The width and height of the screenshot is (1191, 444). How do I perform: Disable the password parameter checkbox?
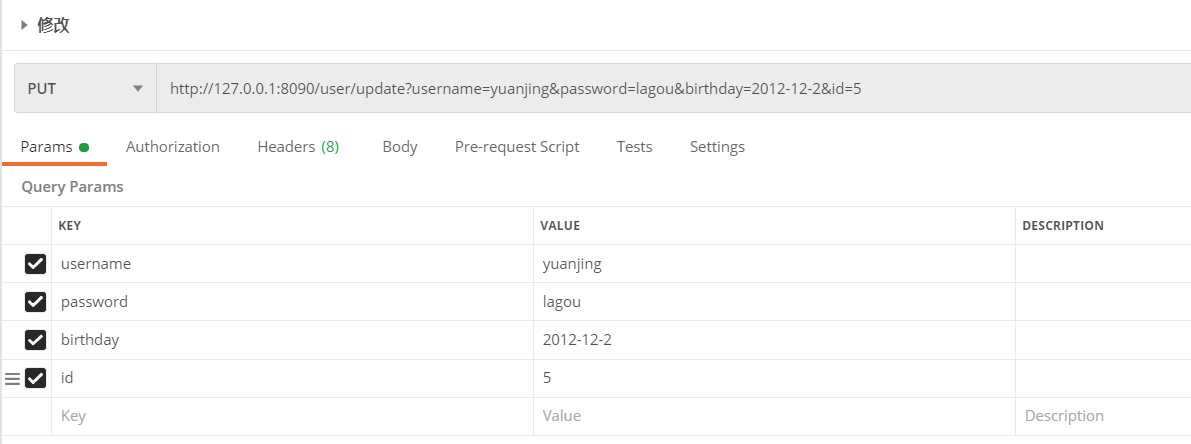click(35, 302)
